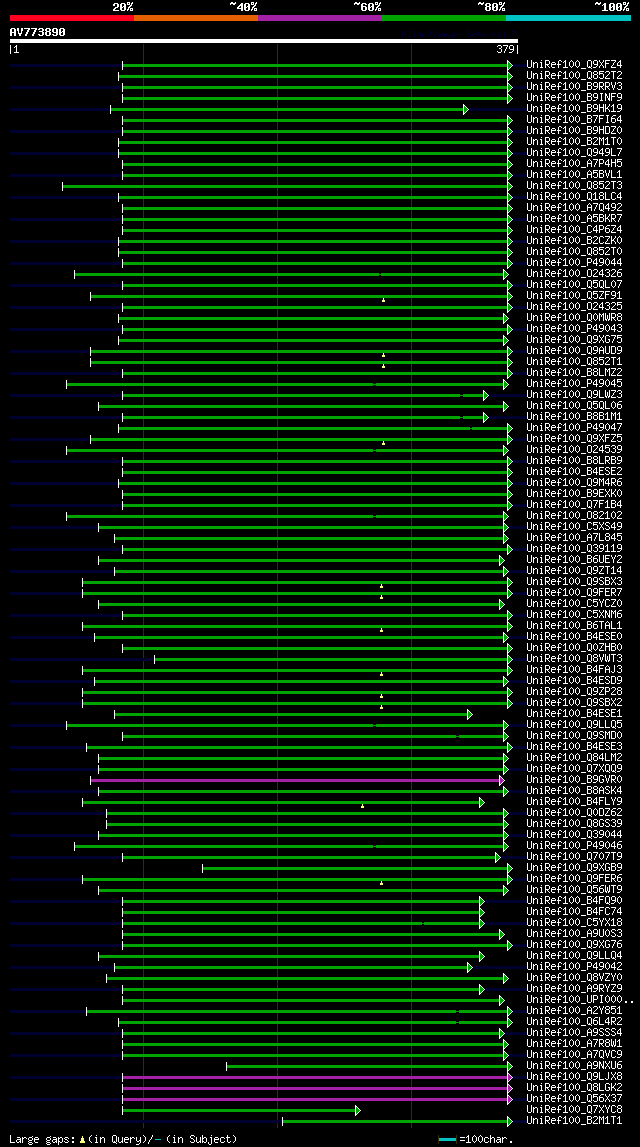Open the UniRef100_Q56X37 label
This screenshot has width=640, height=1147.
pos(574,1099)
